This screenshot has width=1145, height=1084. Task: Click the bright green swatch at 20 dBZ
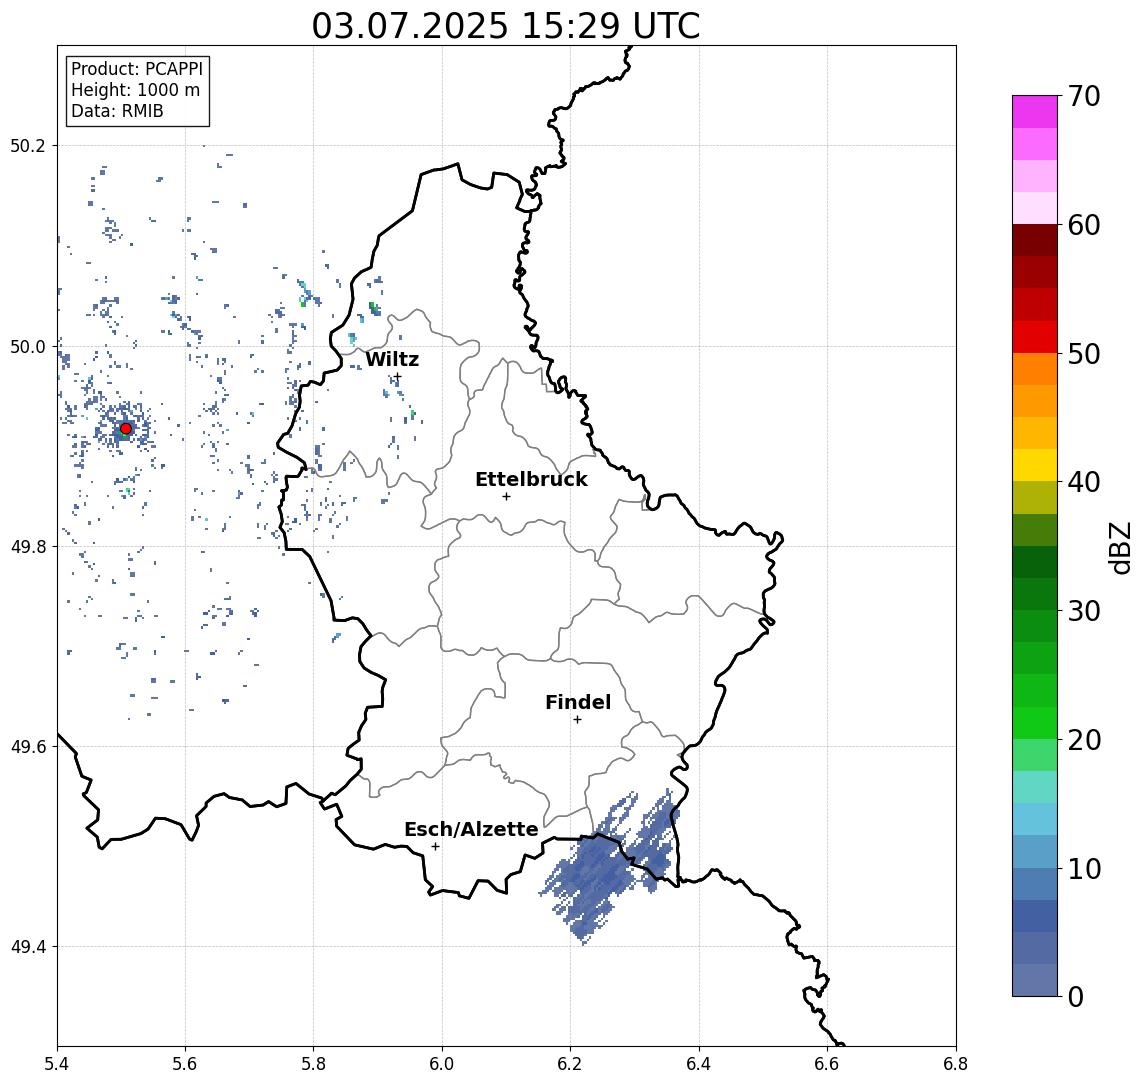(x=1035, y=723)
